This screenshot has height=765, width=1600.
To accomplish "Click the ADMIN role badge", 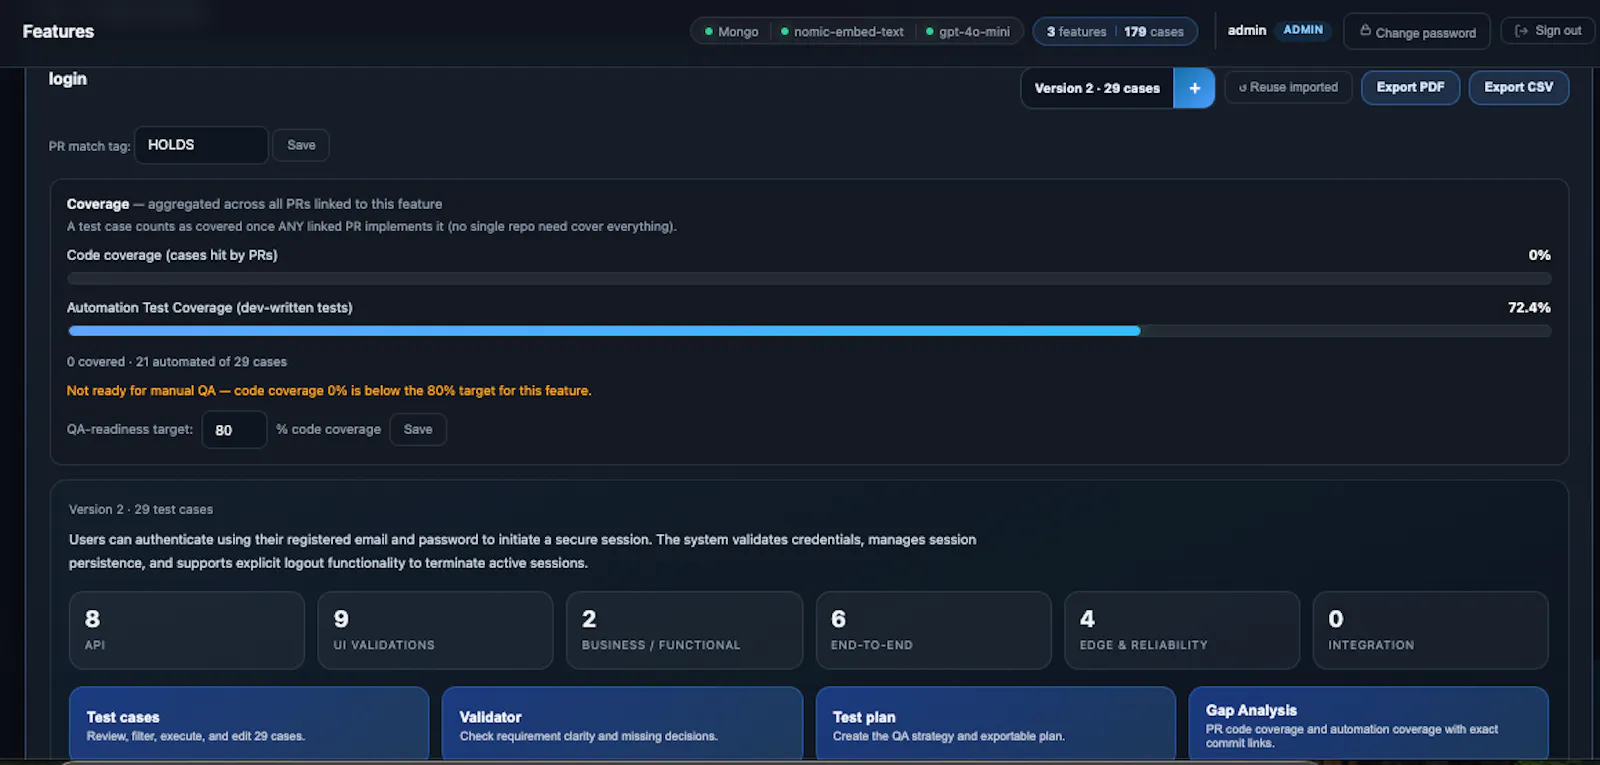I will (1303, 30).
